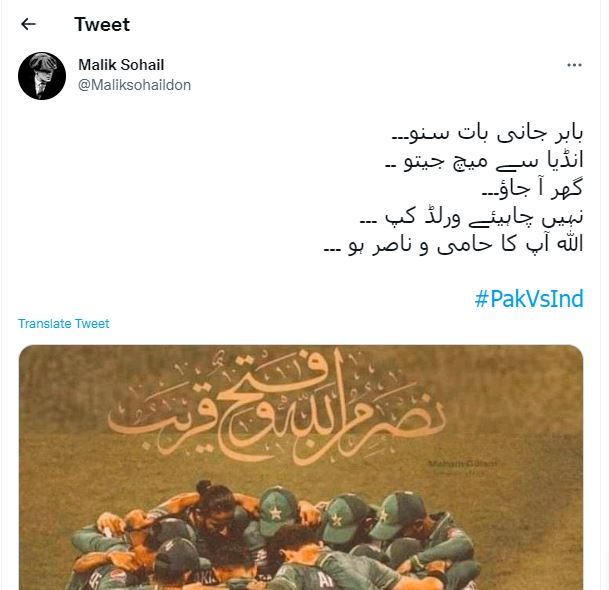Open the three-dot more options menu
This screenshot has height=590, width=609.
tap(574, 65)
